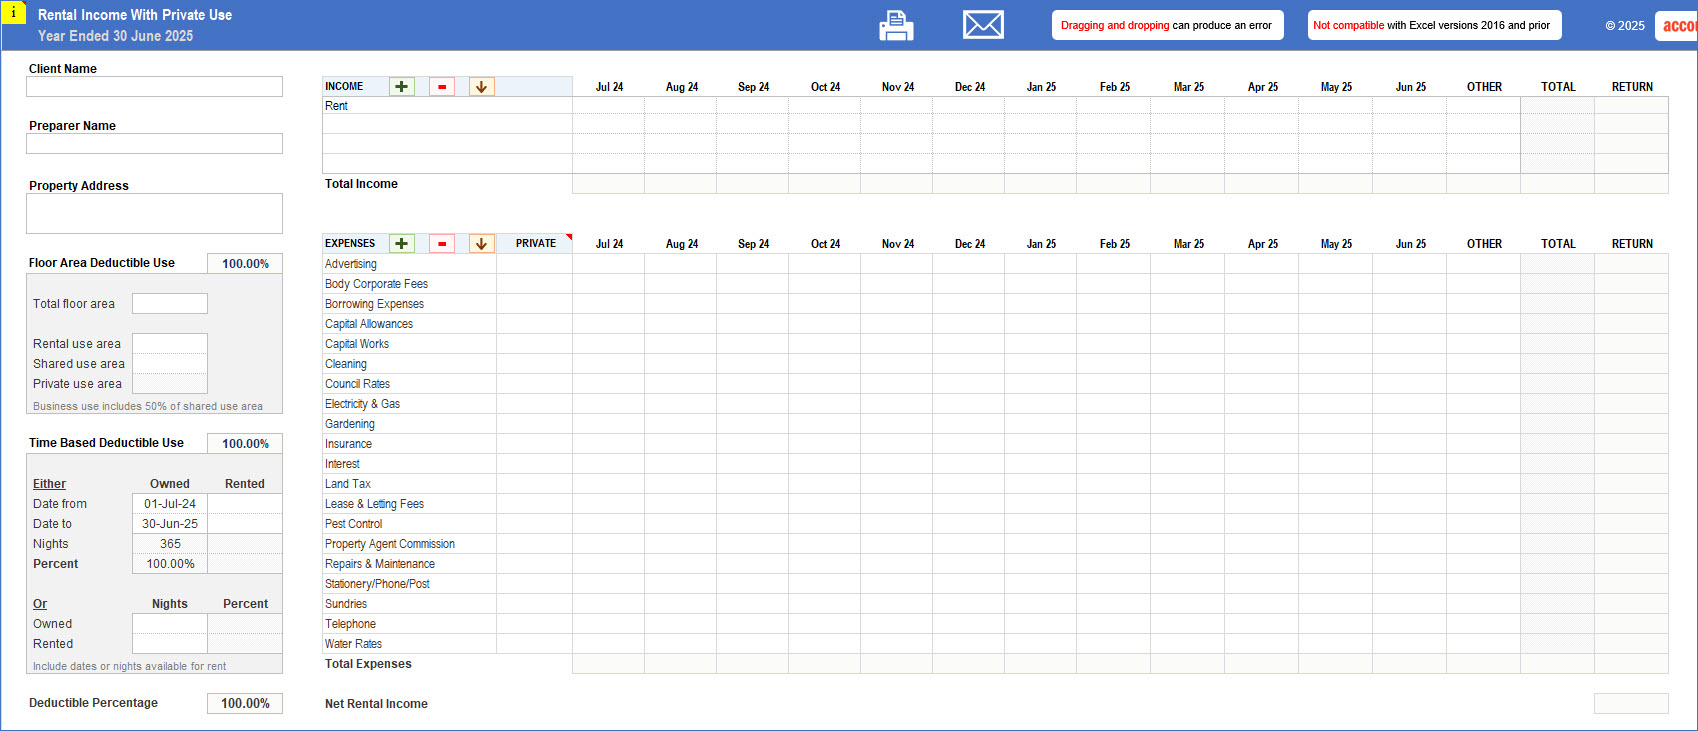Click the expenses RETURN column header

1632,244
